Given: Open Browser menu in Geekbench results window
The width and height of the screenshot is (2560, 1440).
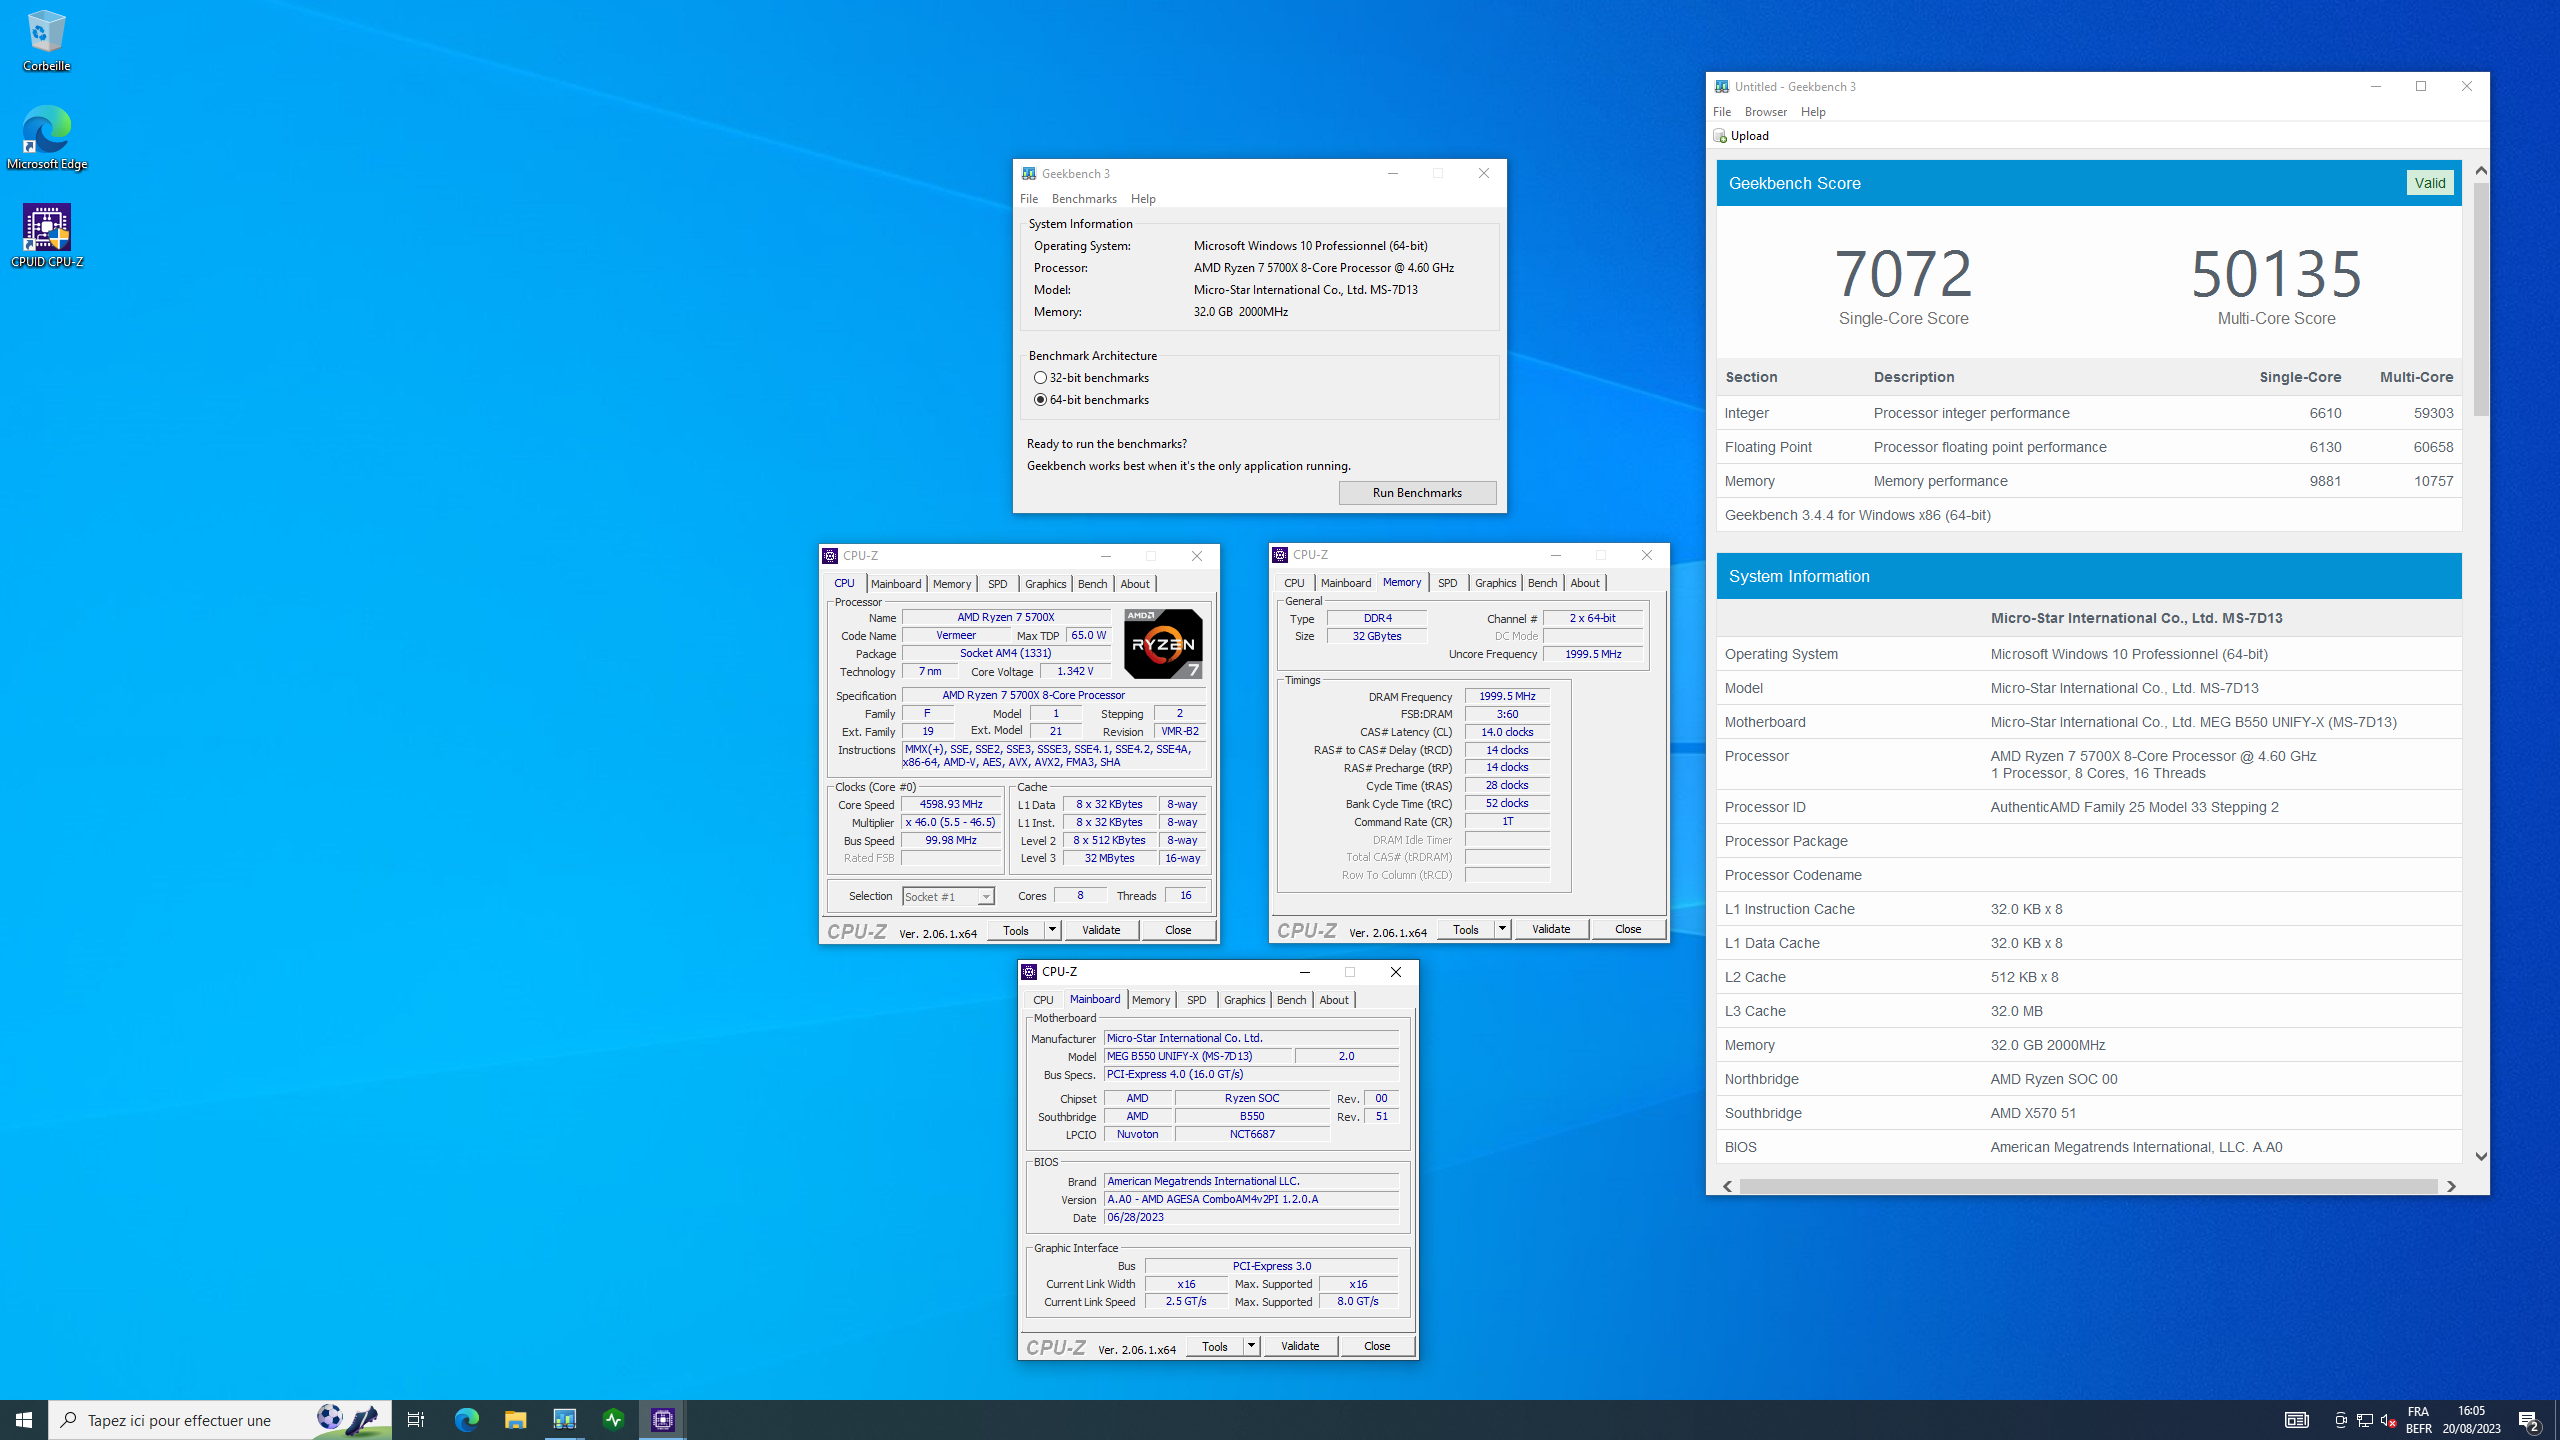Looking at the screenshot, I should [x=1765, y=112].
